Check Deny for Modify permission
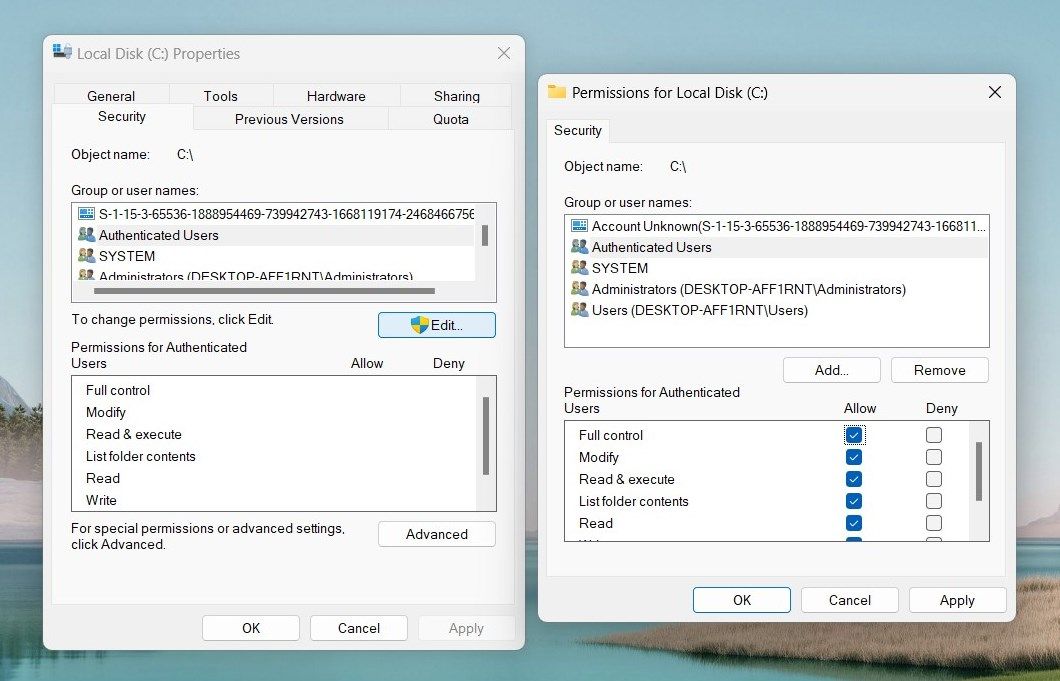Viewport: 1060px width, 681px height. pyautogui.click(x=934, y=457)
